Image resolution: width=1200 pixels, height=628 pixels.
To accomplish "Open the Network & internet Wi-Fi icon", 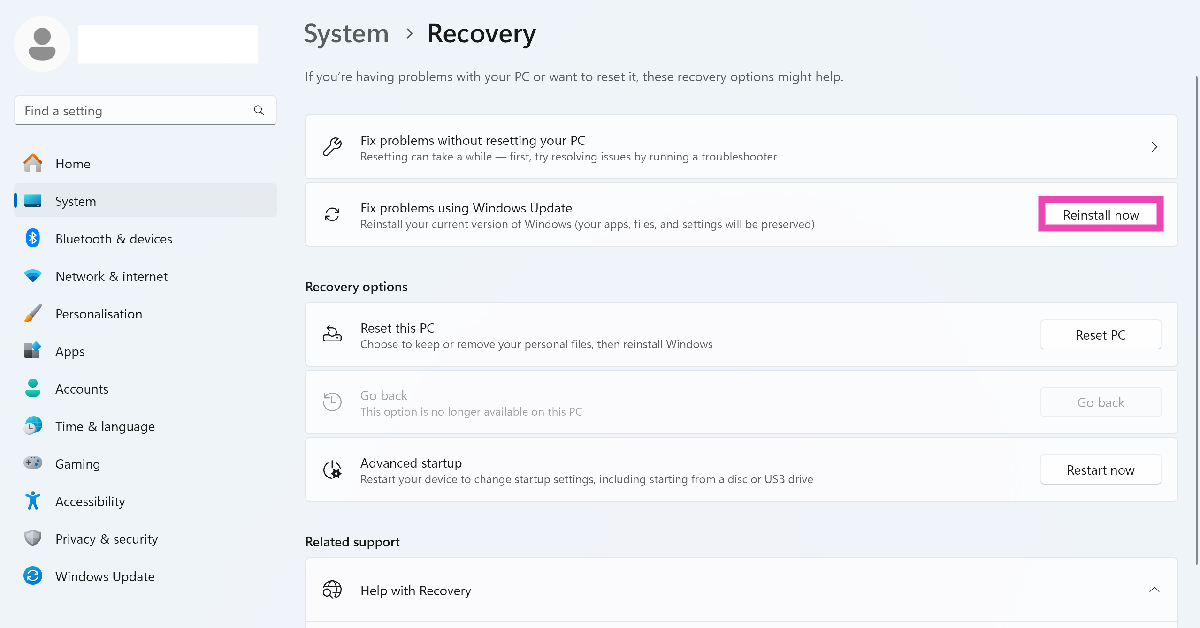I will pos(33,276).
